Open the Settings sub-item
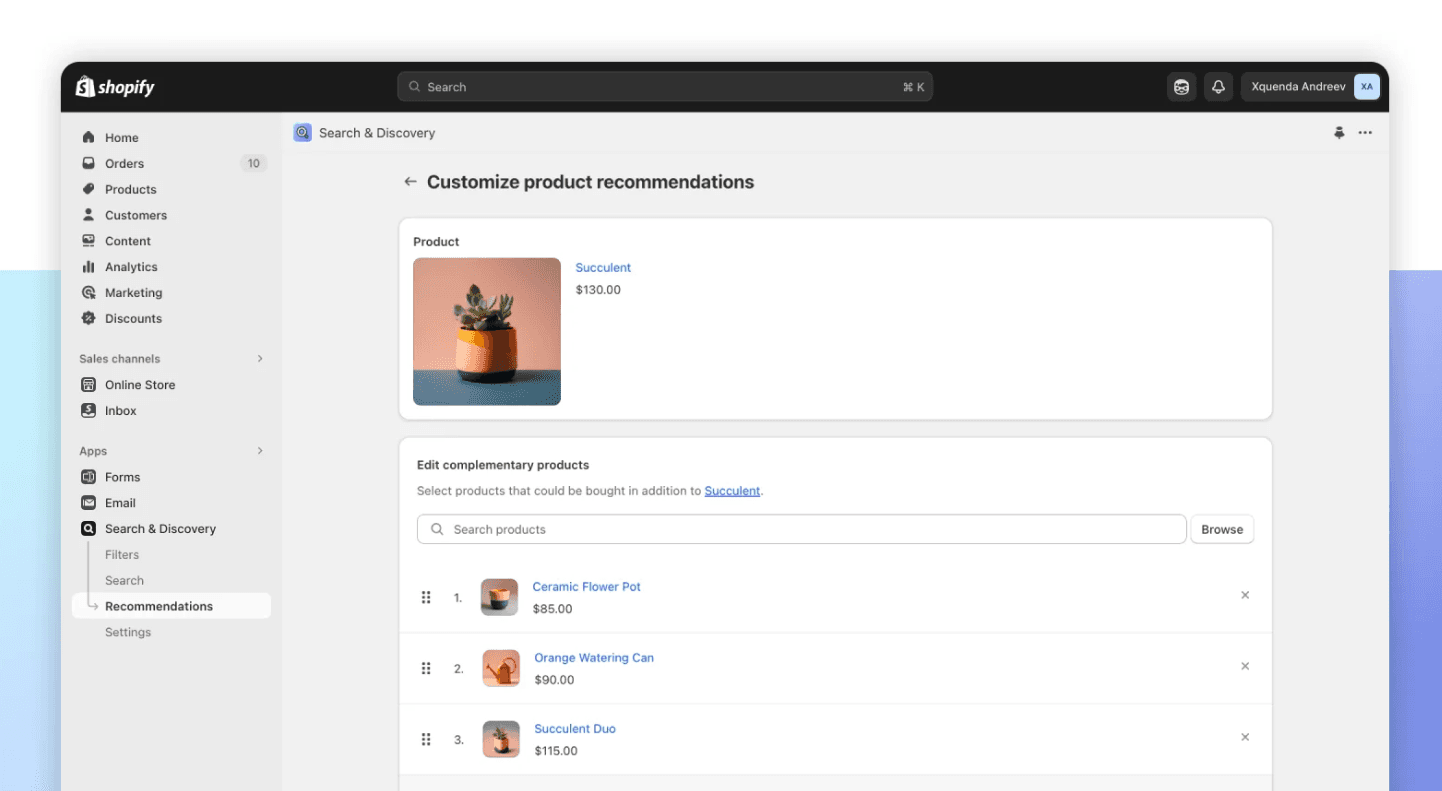The image size is (1442, 791). [128, 633]
